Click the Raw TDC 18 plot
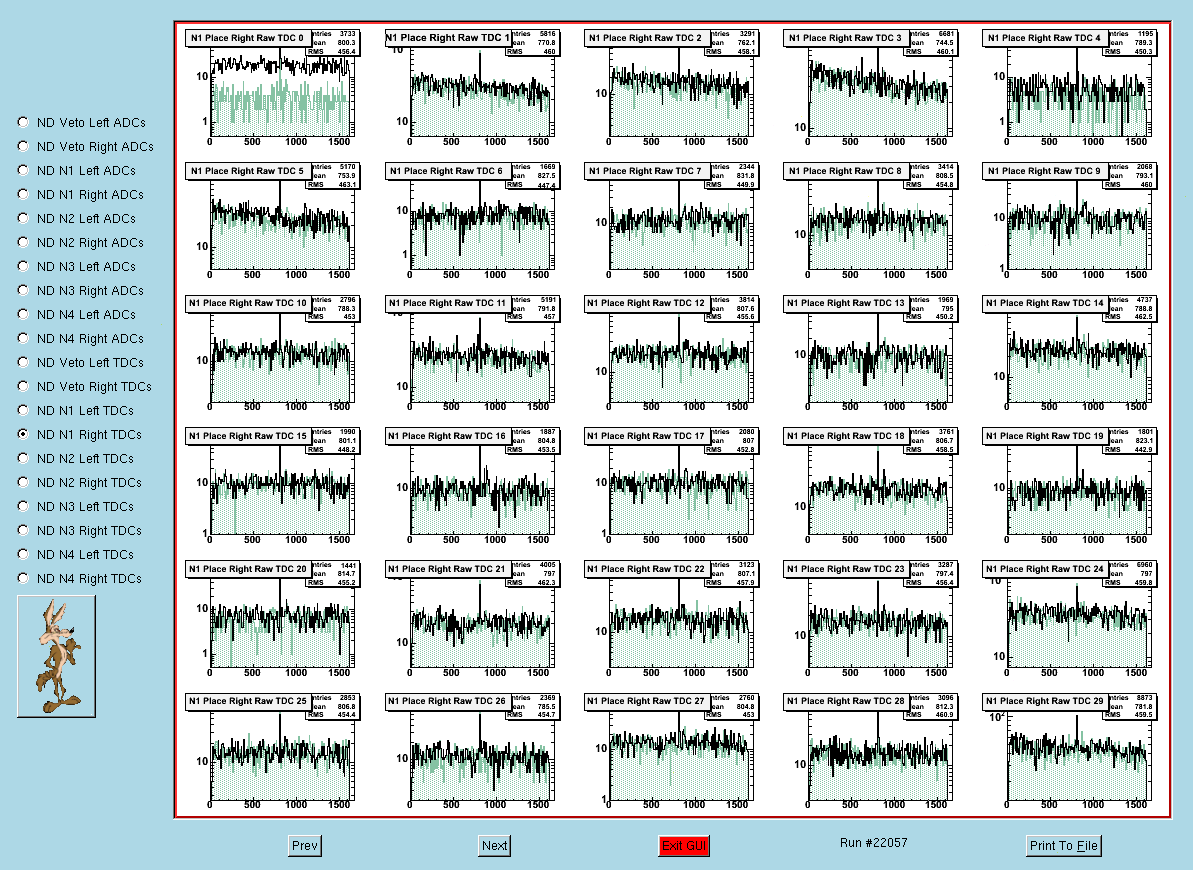The width and height of the screenshot is (1193, 870). point(869,485)
